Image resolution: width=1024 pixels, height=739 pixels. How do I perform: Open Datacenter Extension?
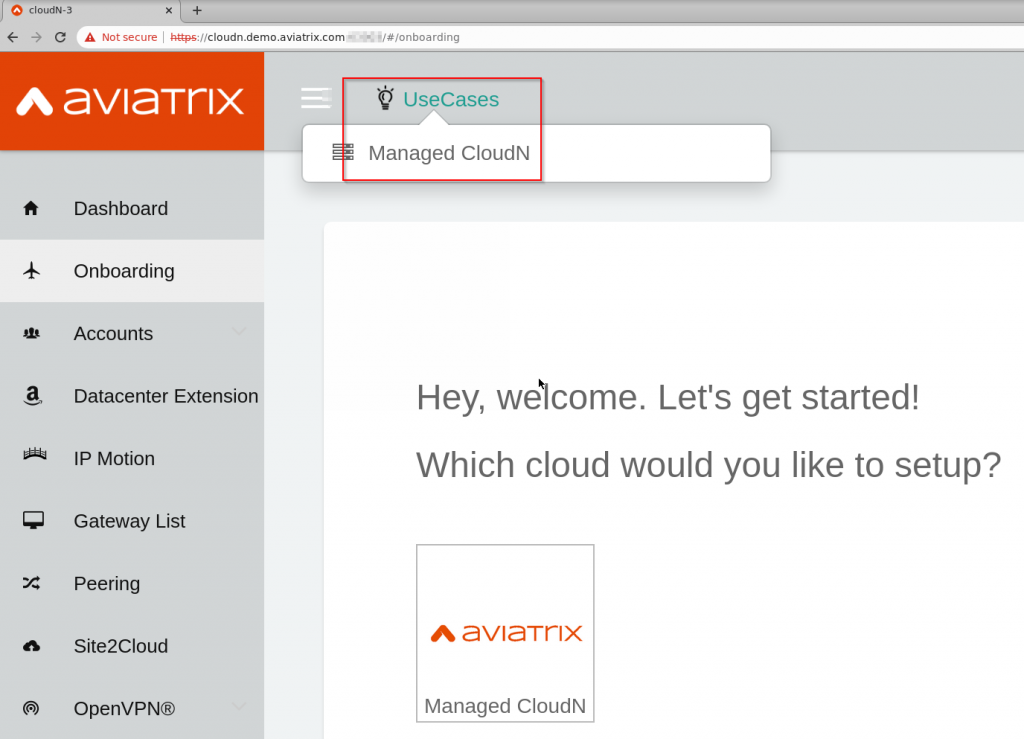point(132,396)
